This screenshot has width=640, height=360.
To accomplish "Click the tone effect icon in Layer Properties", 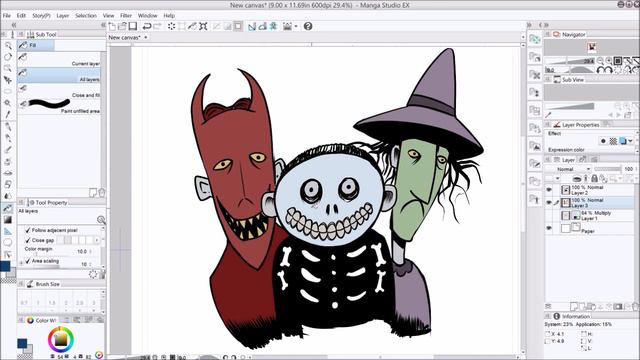I will pyautogui.click(x=613, y=141).
